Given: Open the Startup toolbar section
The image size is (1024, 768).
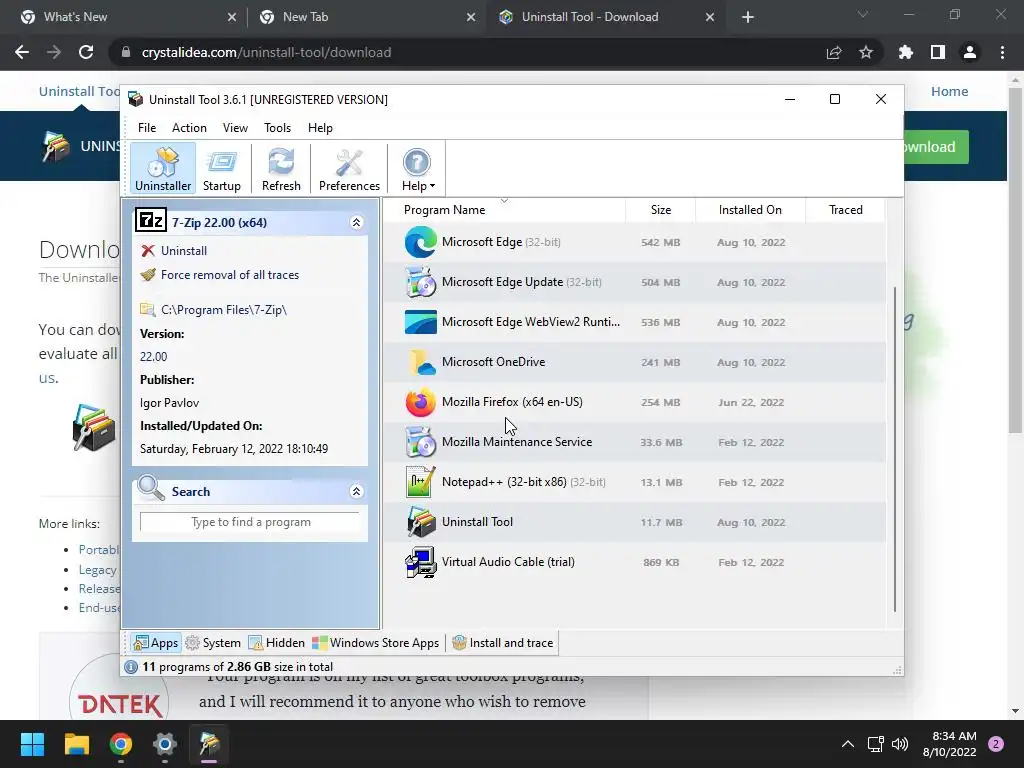Looking at the screenshot, I should tap(221, 168).
